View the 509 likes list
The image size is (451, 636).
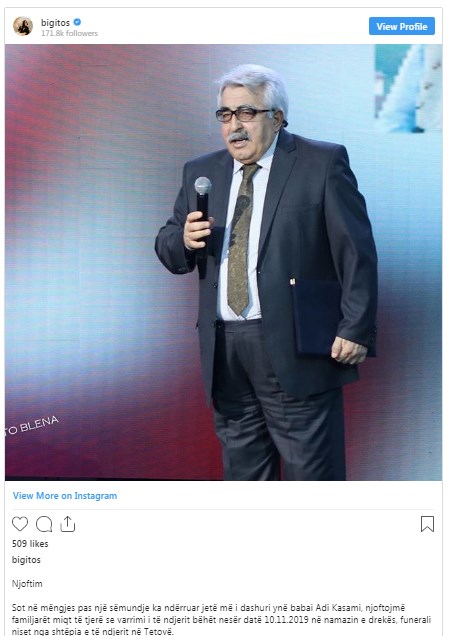click(30, 544)
